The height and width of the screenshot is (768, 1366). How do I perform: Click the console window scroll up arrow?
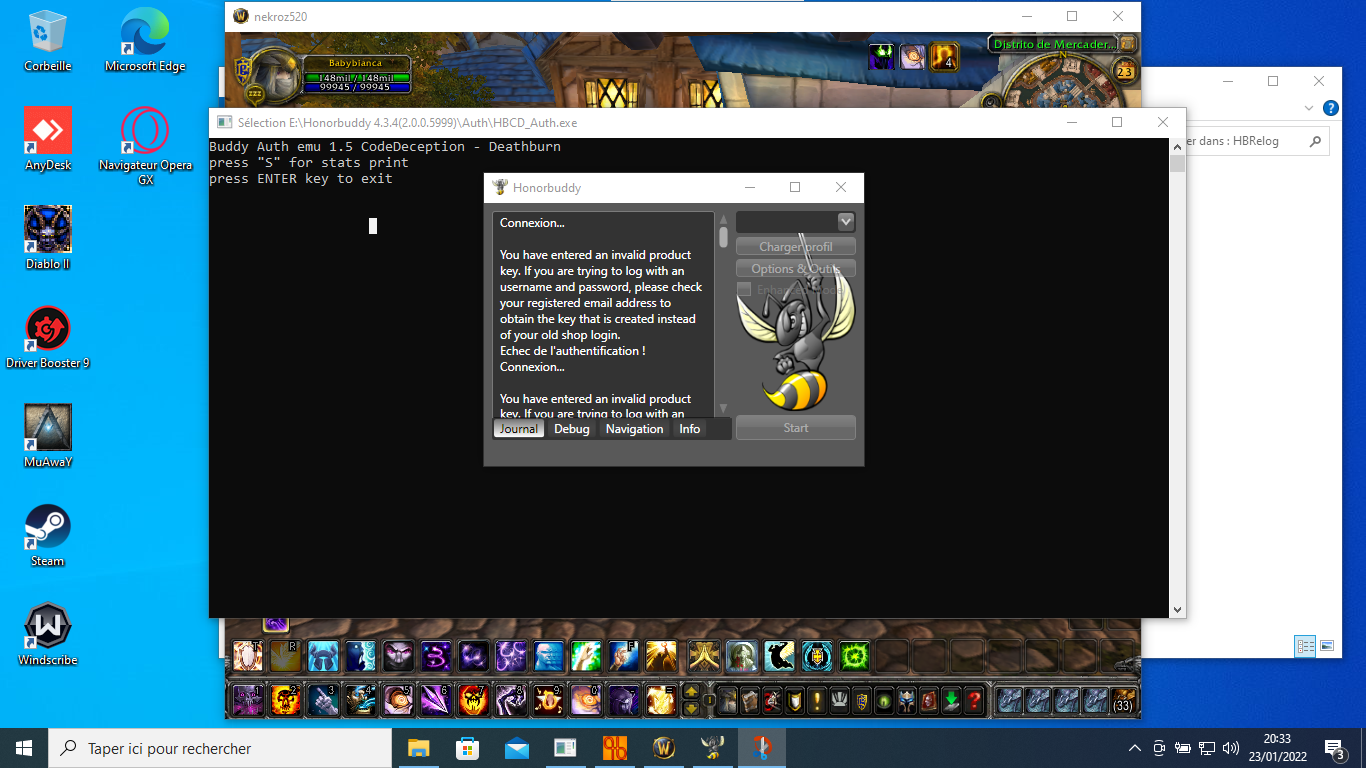[1177, 146]
